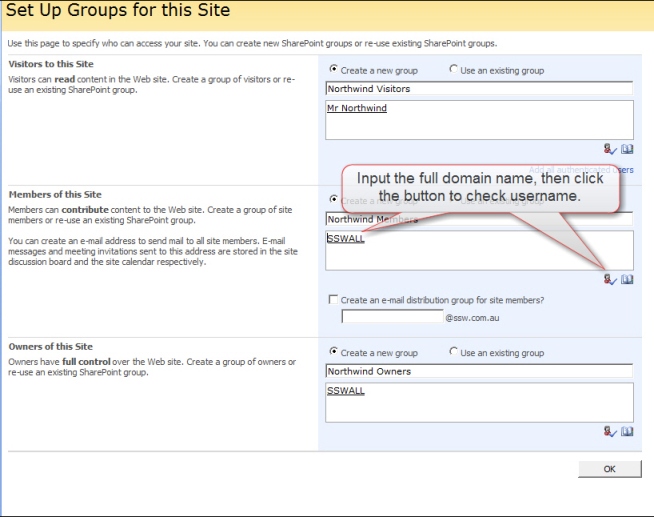Image resolution: width=654 pixels, height=517 pixels.
Task: Click SSWALL entry in Members users box
Action: pos(346,239)
